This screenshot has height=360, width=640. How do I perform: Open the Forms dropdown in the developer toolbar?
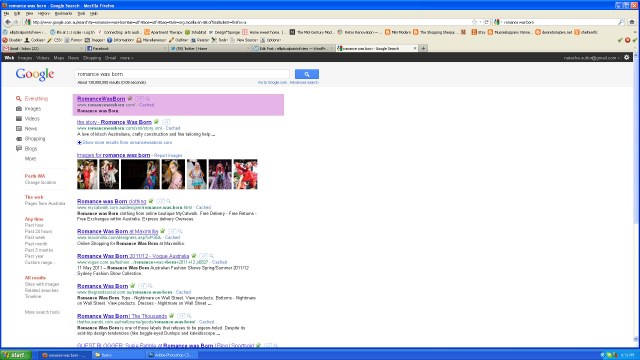[x=73, y=40]
